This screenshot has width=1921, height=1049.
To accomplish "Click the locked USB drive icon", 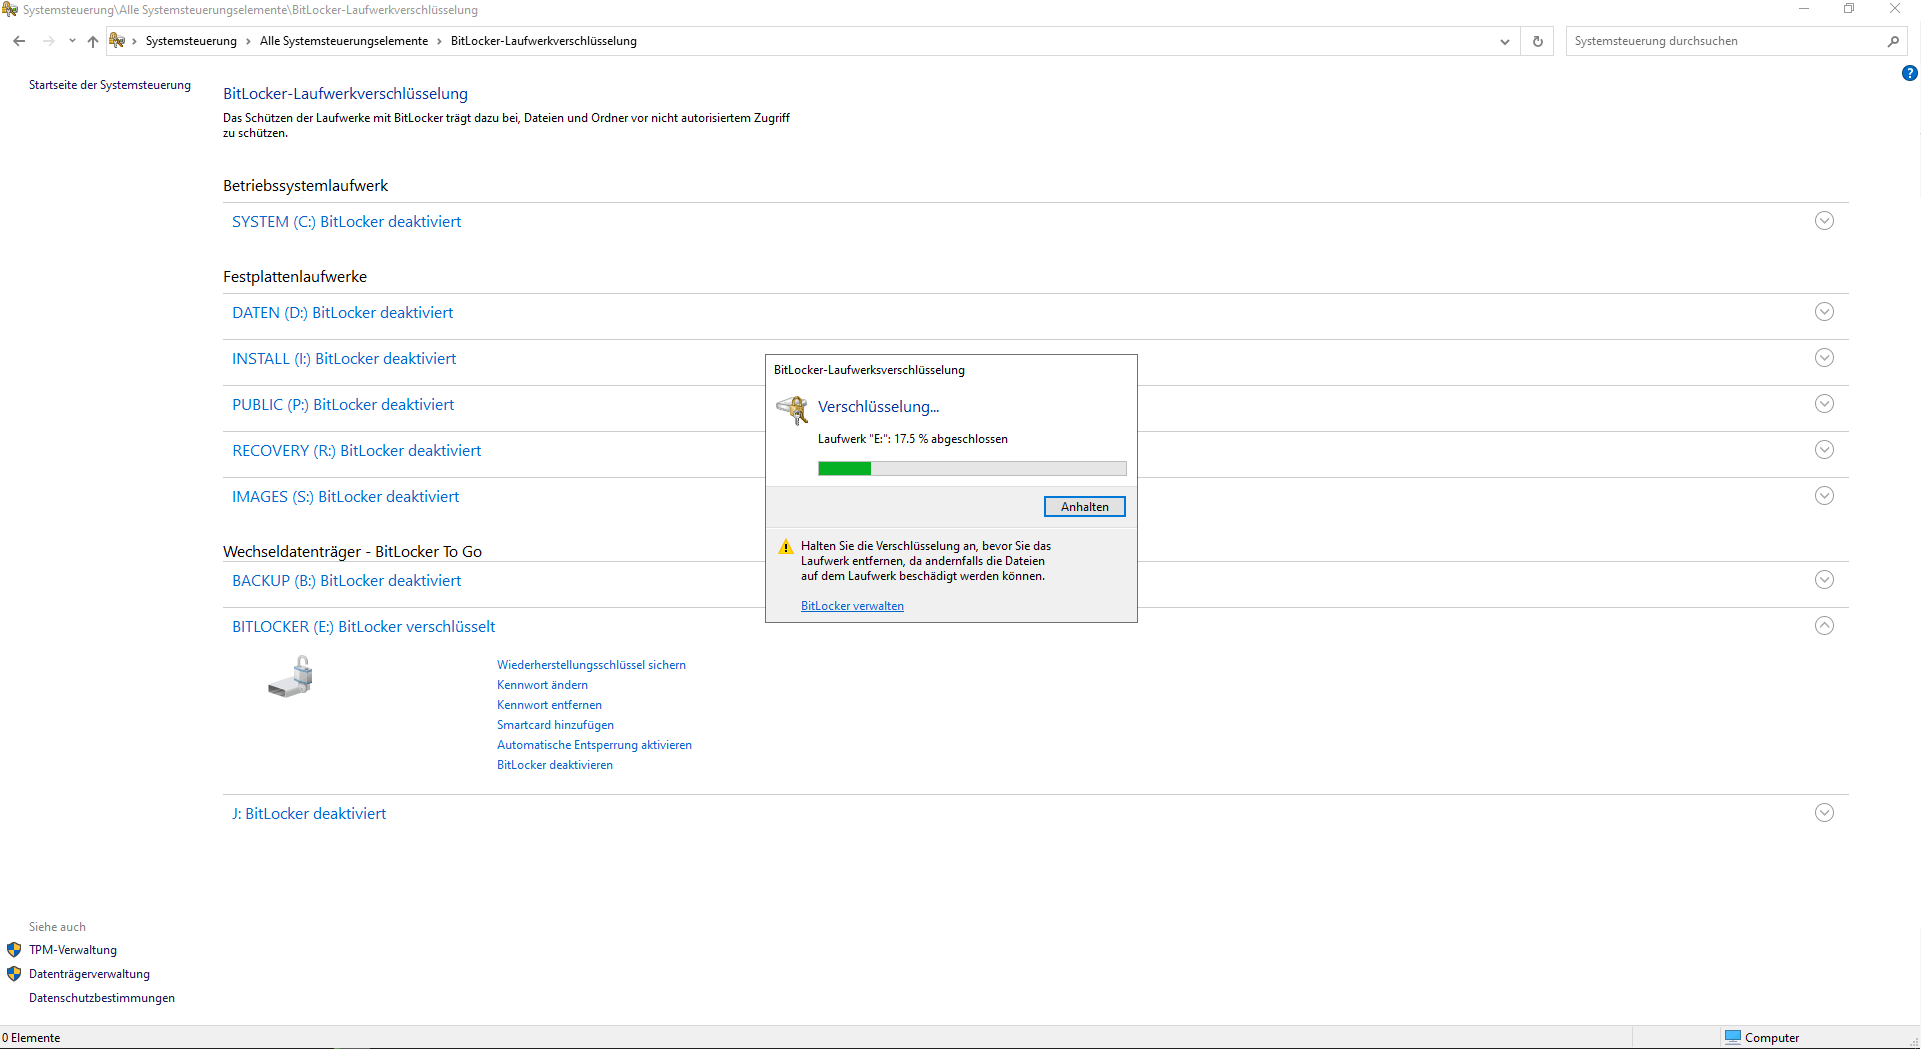I will (291, 677).
